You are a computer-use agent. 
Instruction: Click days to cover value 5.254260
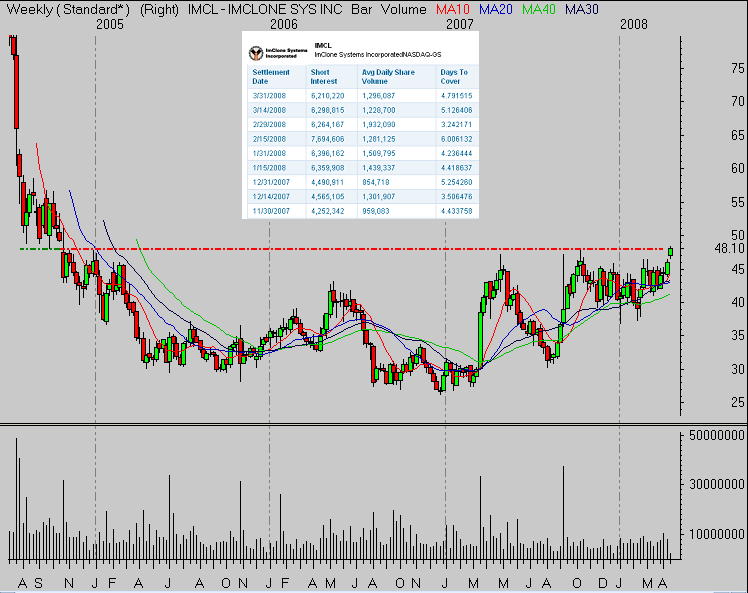(x=457, y=182)
